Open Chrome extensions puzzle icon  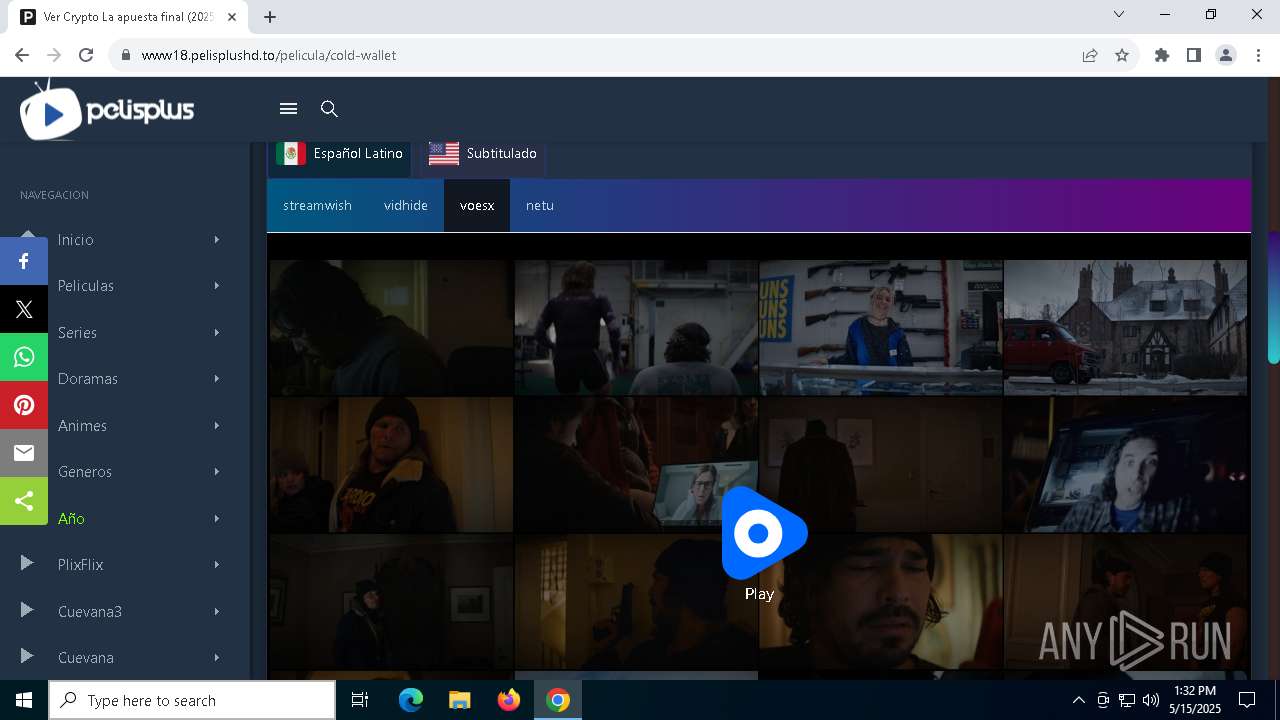point(1162,55)
